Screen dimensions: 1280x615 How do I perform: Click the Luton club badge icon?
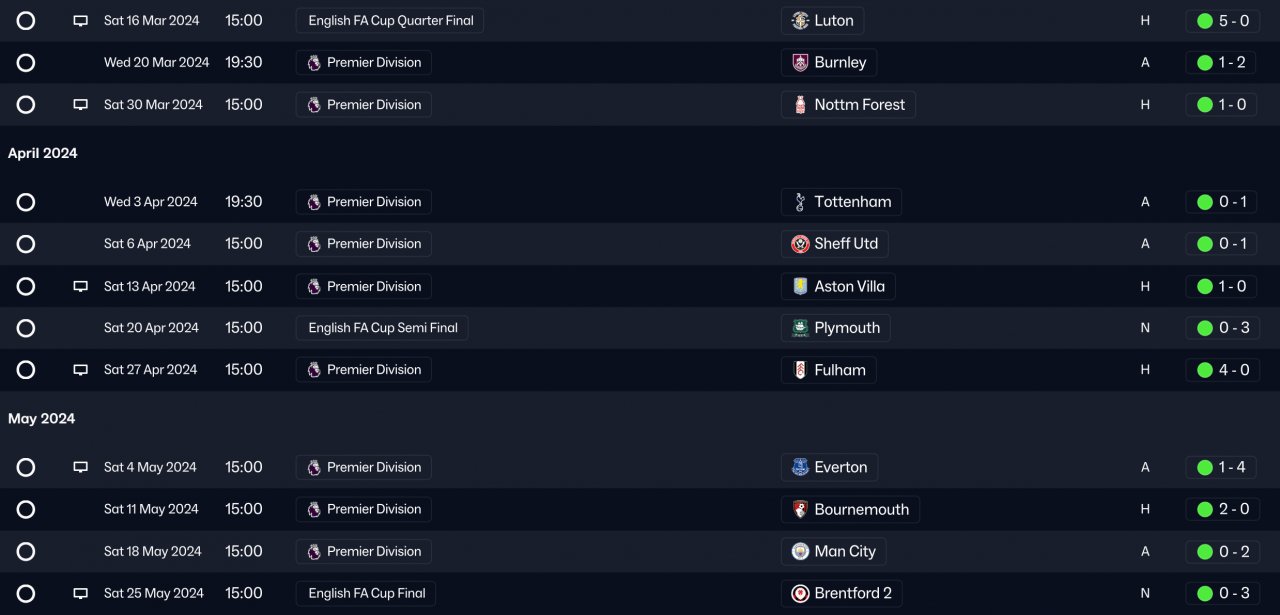coord(800,21)
